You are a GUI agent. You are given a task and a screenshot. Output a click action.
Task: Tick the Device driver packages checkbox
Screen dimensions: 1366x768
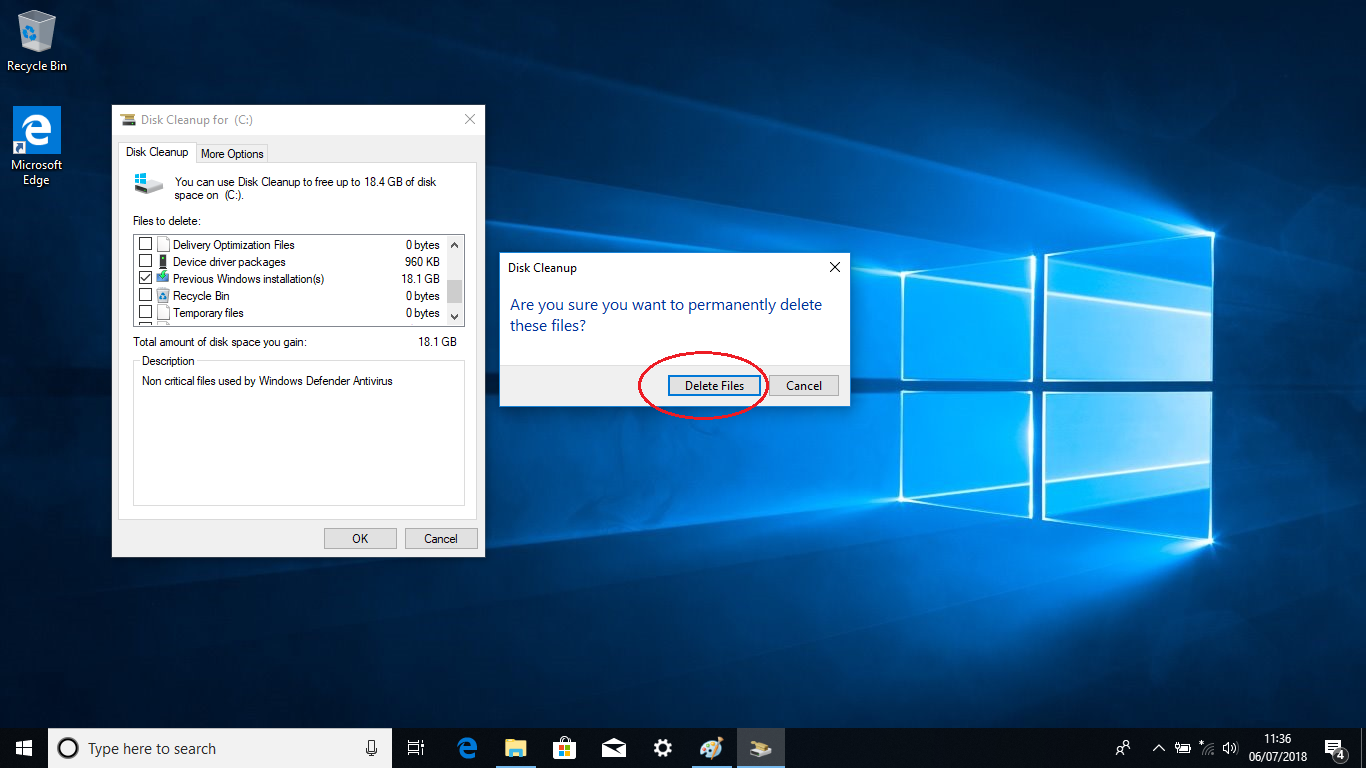pos(146,262)
